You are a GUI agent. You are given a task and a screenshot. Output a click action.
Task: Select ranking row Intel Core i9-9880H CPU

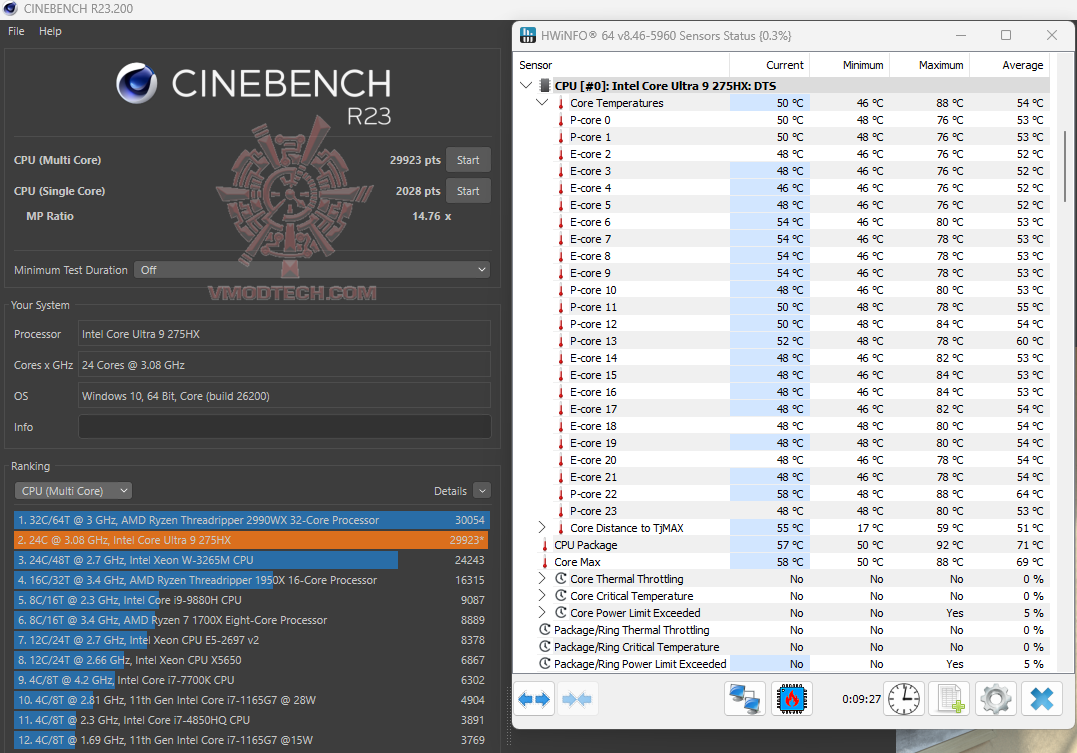coord(251,600)
